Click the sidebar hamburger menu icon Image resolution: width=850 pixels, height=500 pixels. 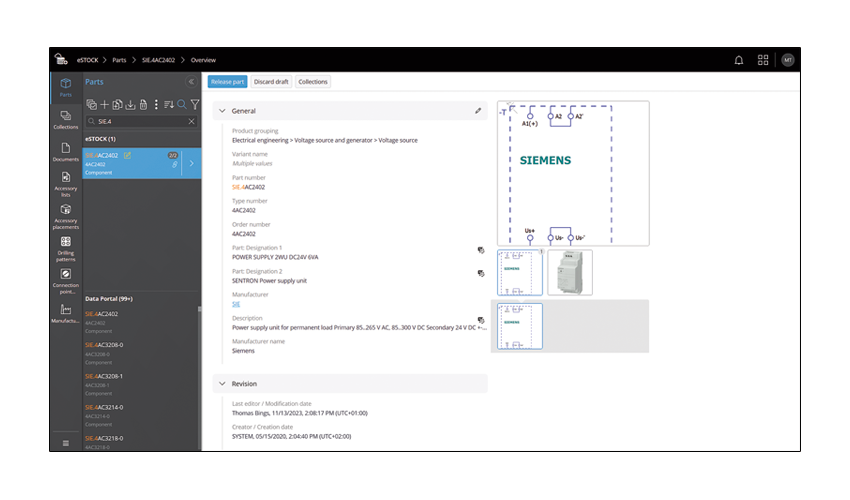66,443
